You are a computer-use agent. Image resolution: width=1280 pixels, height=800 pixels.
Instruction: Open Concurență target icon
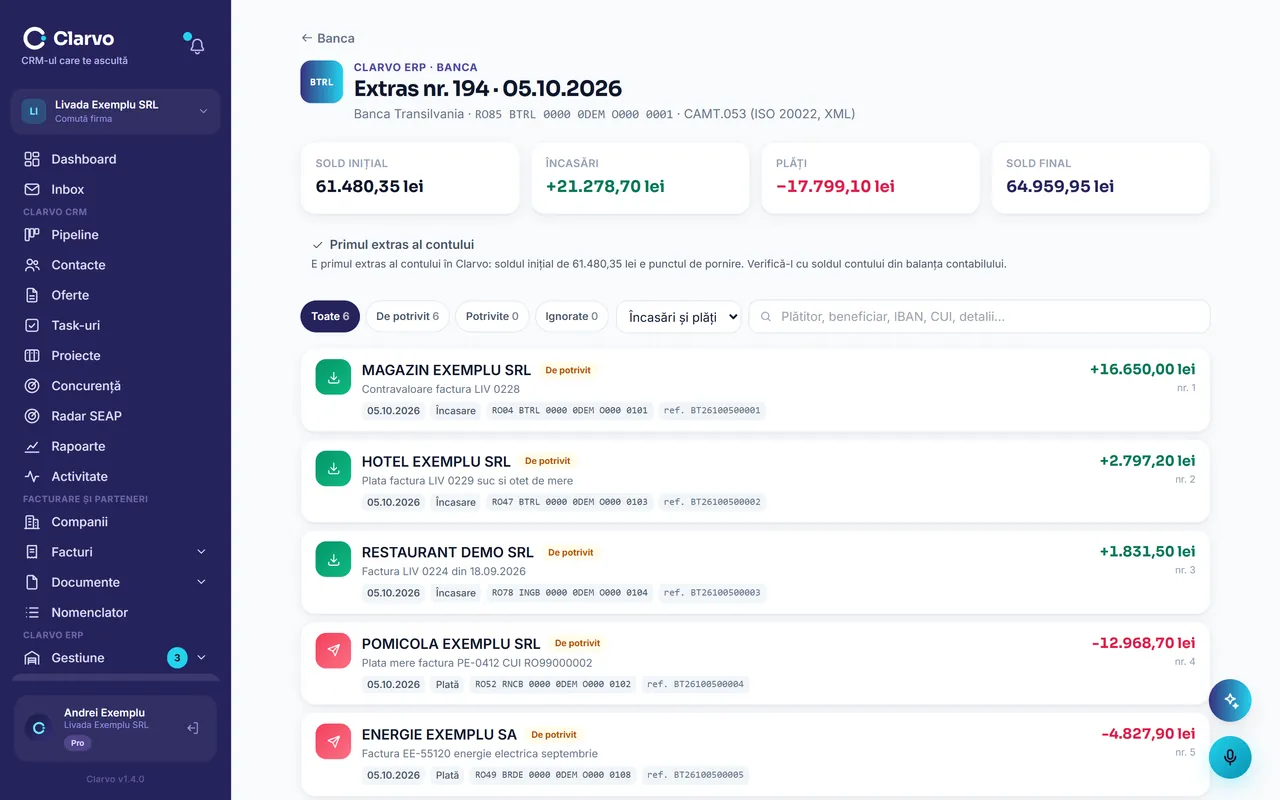[x=32, y=386]
